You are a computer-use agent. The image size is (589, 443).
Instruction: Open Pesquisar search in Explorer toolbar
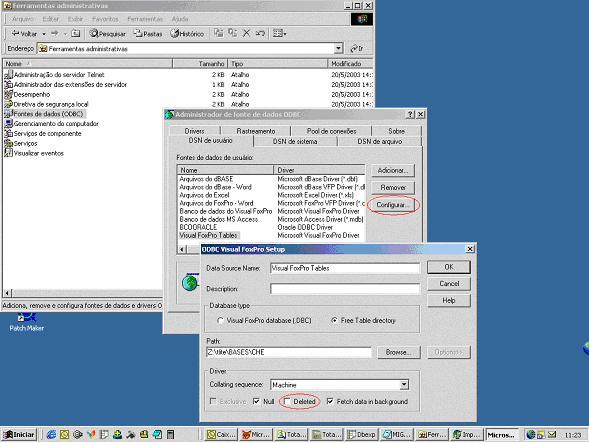[107, 33]
